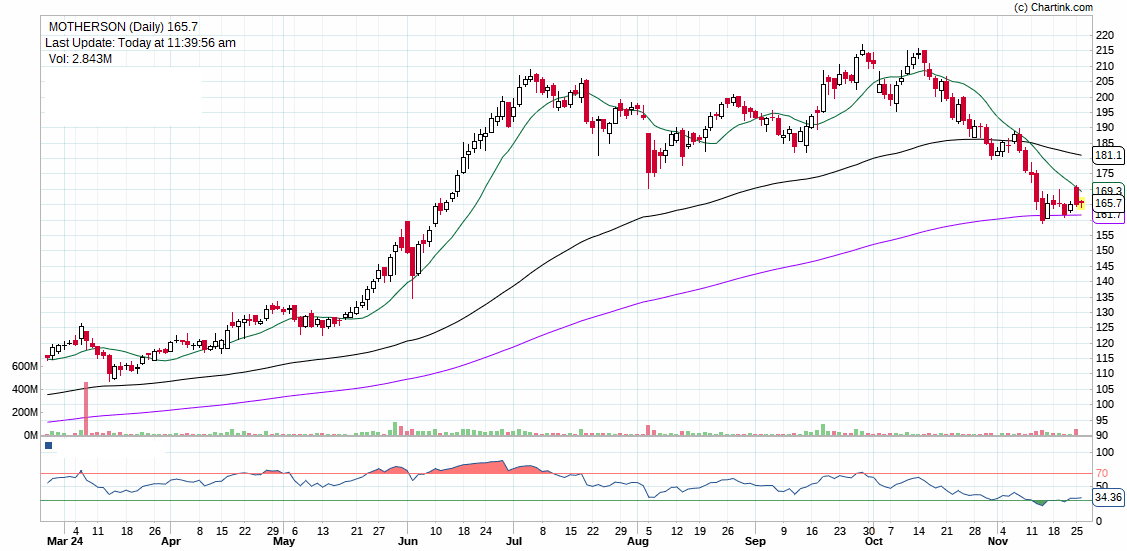Click the Sep month axis label
The image size is (1127, 551).
pyautogui.click(x=755, y=542)
